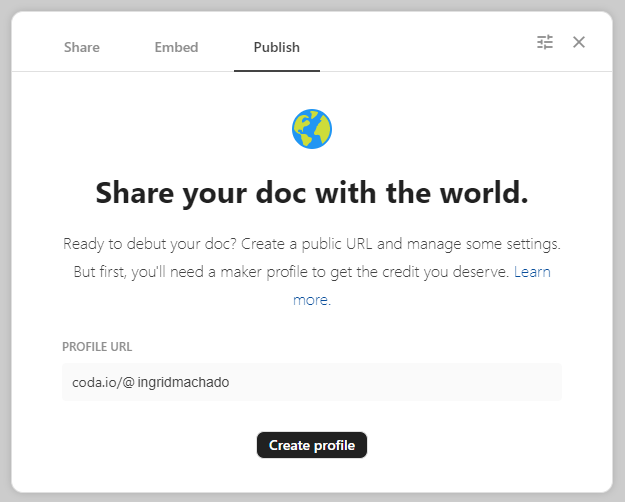Screen dimensions: 625x502
Task: Click the globe earth icon
Action: tap(312, 129)
